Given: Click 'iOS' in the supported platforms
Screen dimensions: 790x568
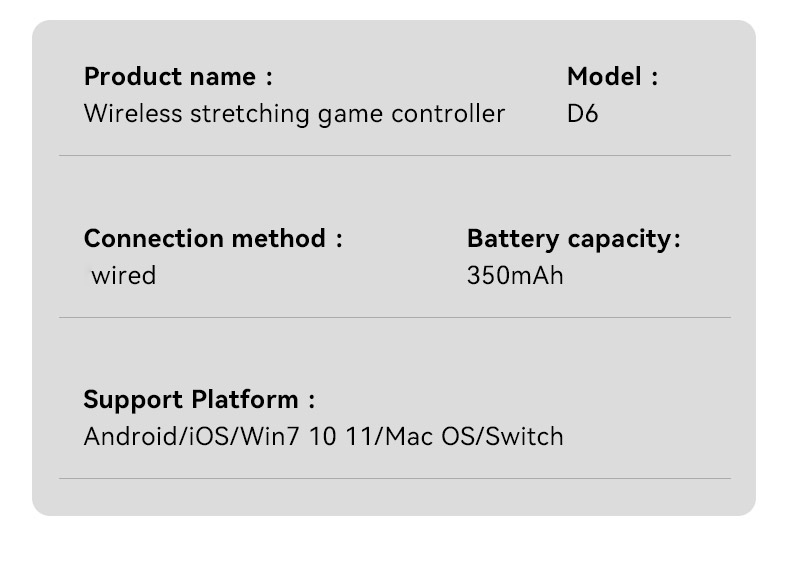Looking at the screenshot, I should click(x=209, y=436).
